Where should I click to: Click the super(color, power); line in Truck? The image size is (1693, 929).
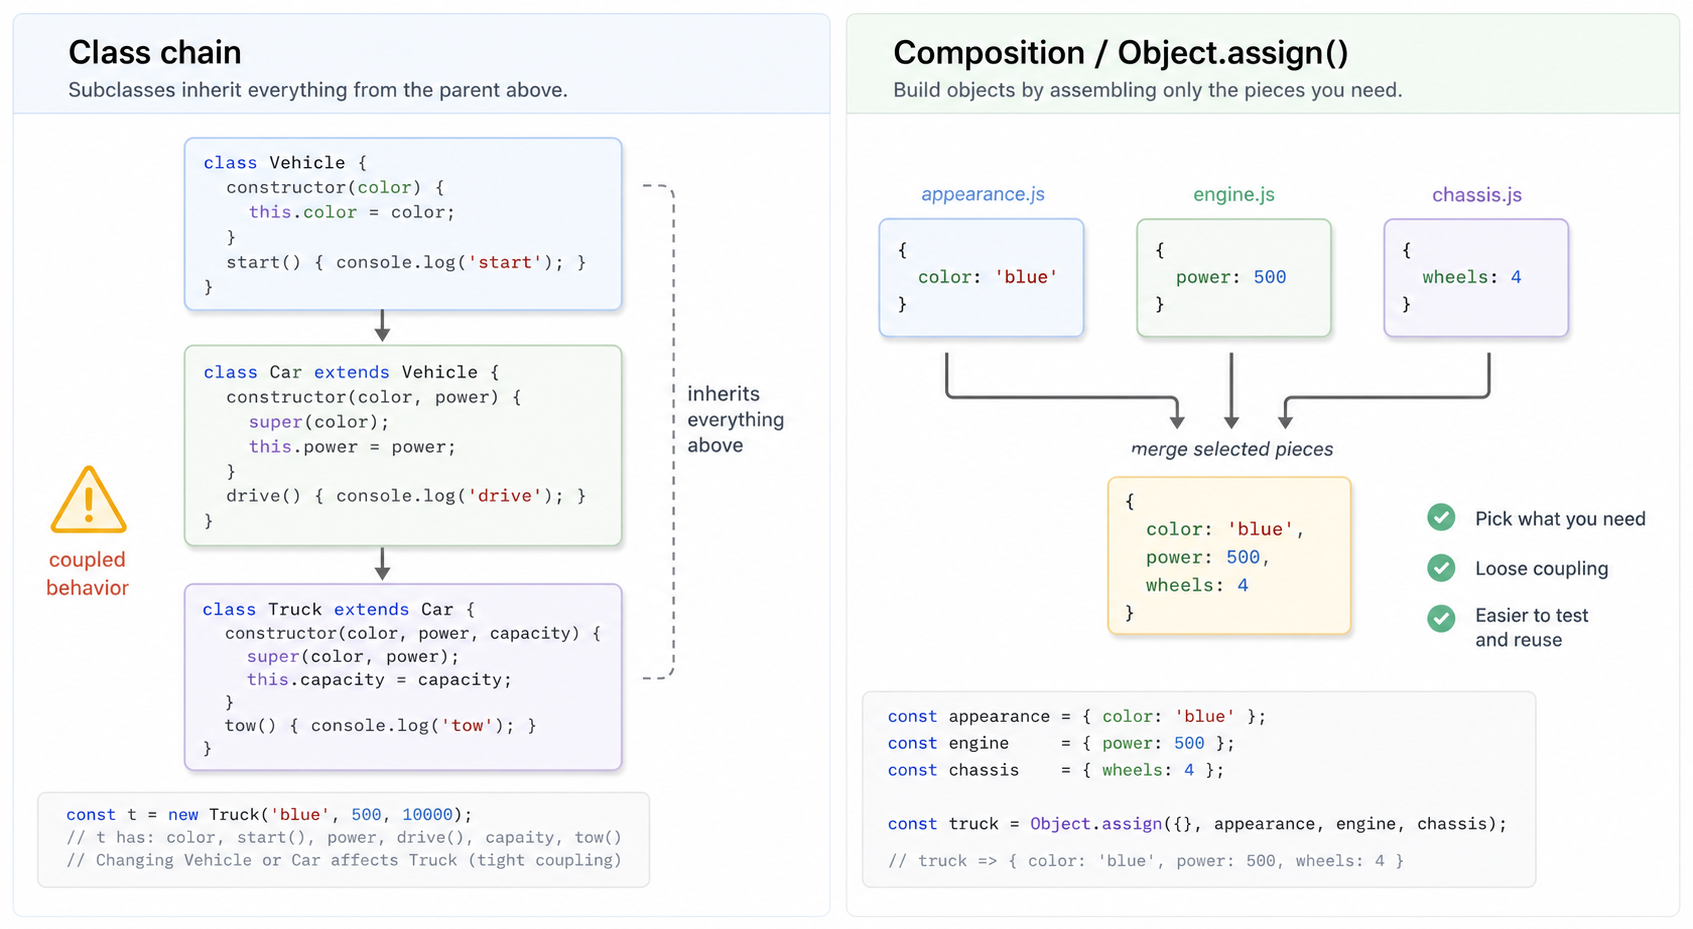[353, 656]
